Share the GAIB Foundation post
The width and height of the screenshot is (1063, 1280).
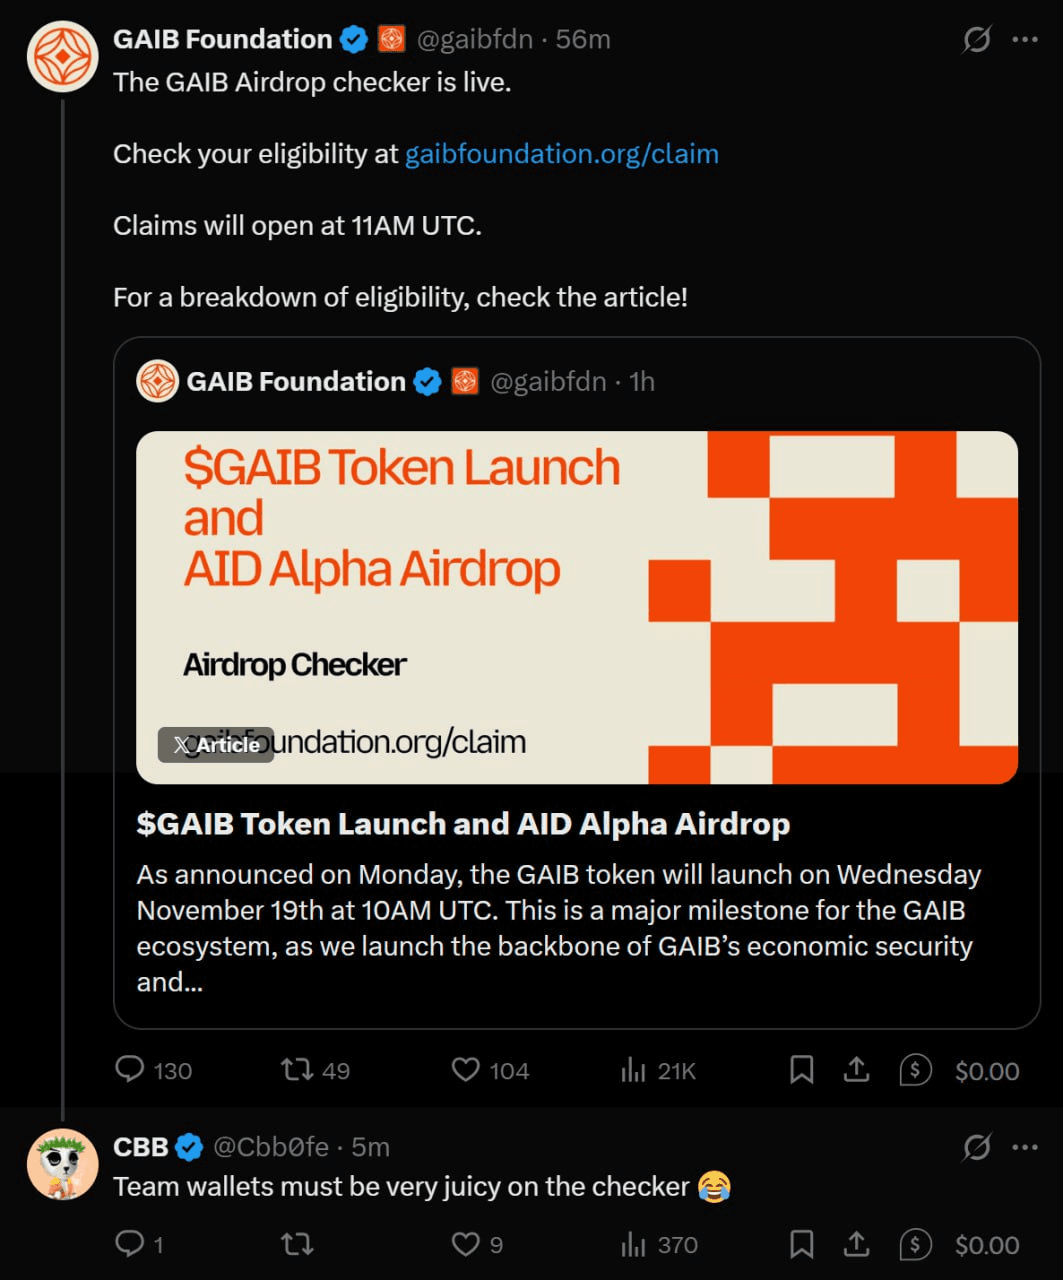pyautogui.click(x=856, y=1070)
